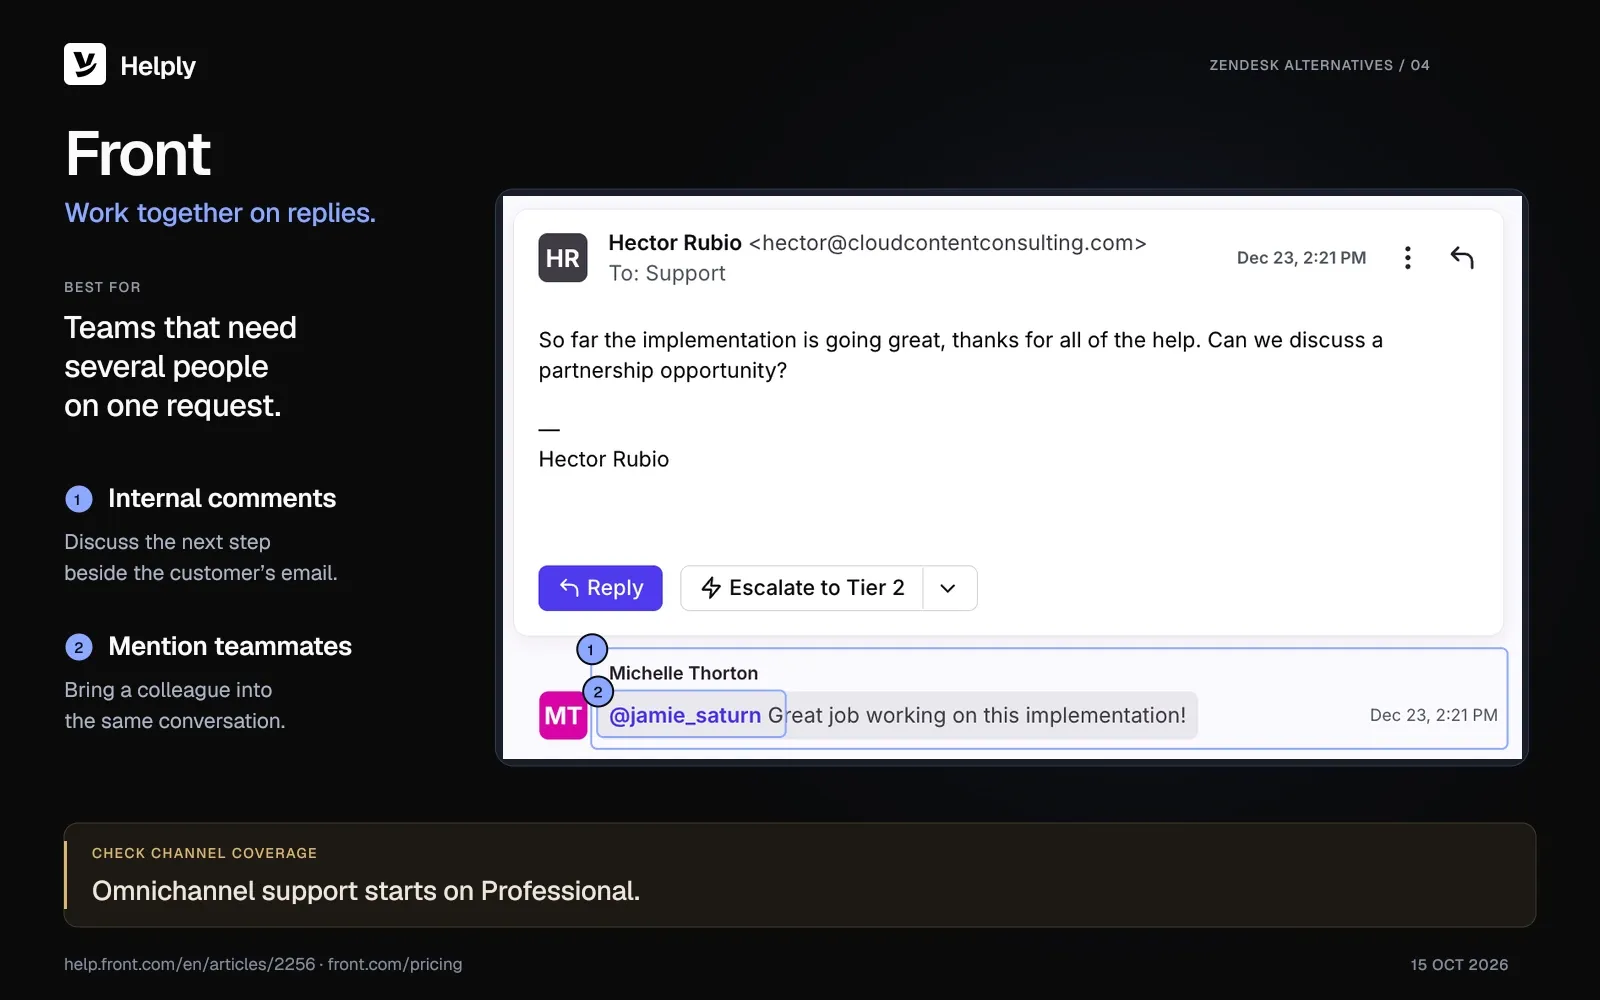This screenshot has width=1600, height=1000.
Task: Click the comment text "Great job working on this implementation!"
Action: point(977,715)
